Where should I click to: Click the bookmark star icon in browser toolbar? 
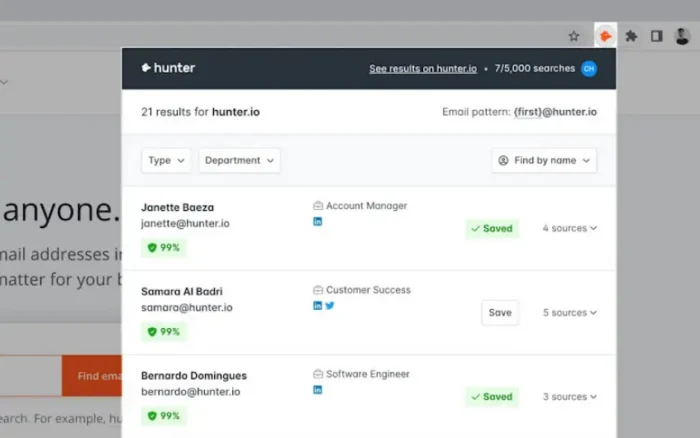tap(574, 36)
